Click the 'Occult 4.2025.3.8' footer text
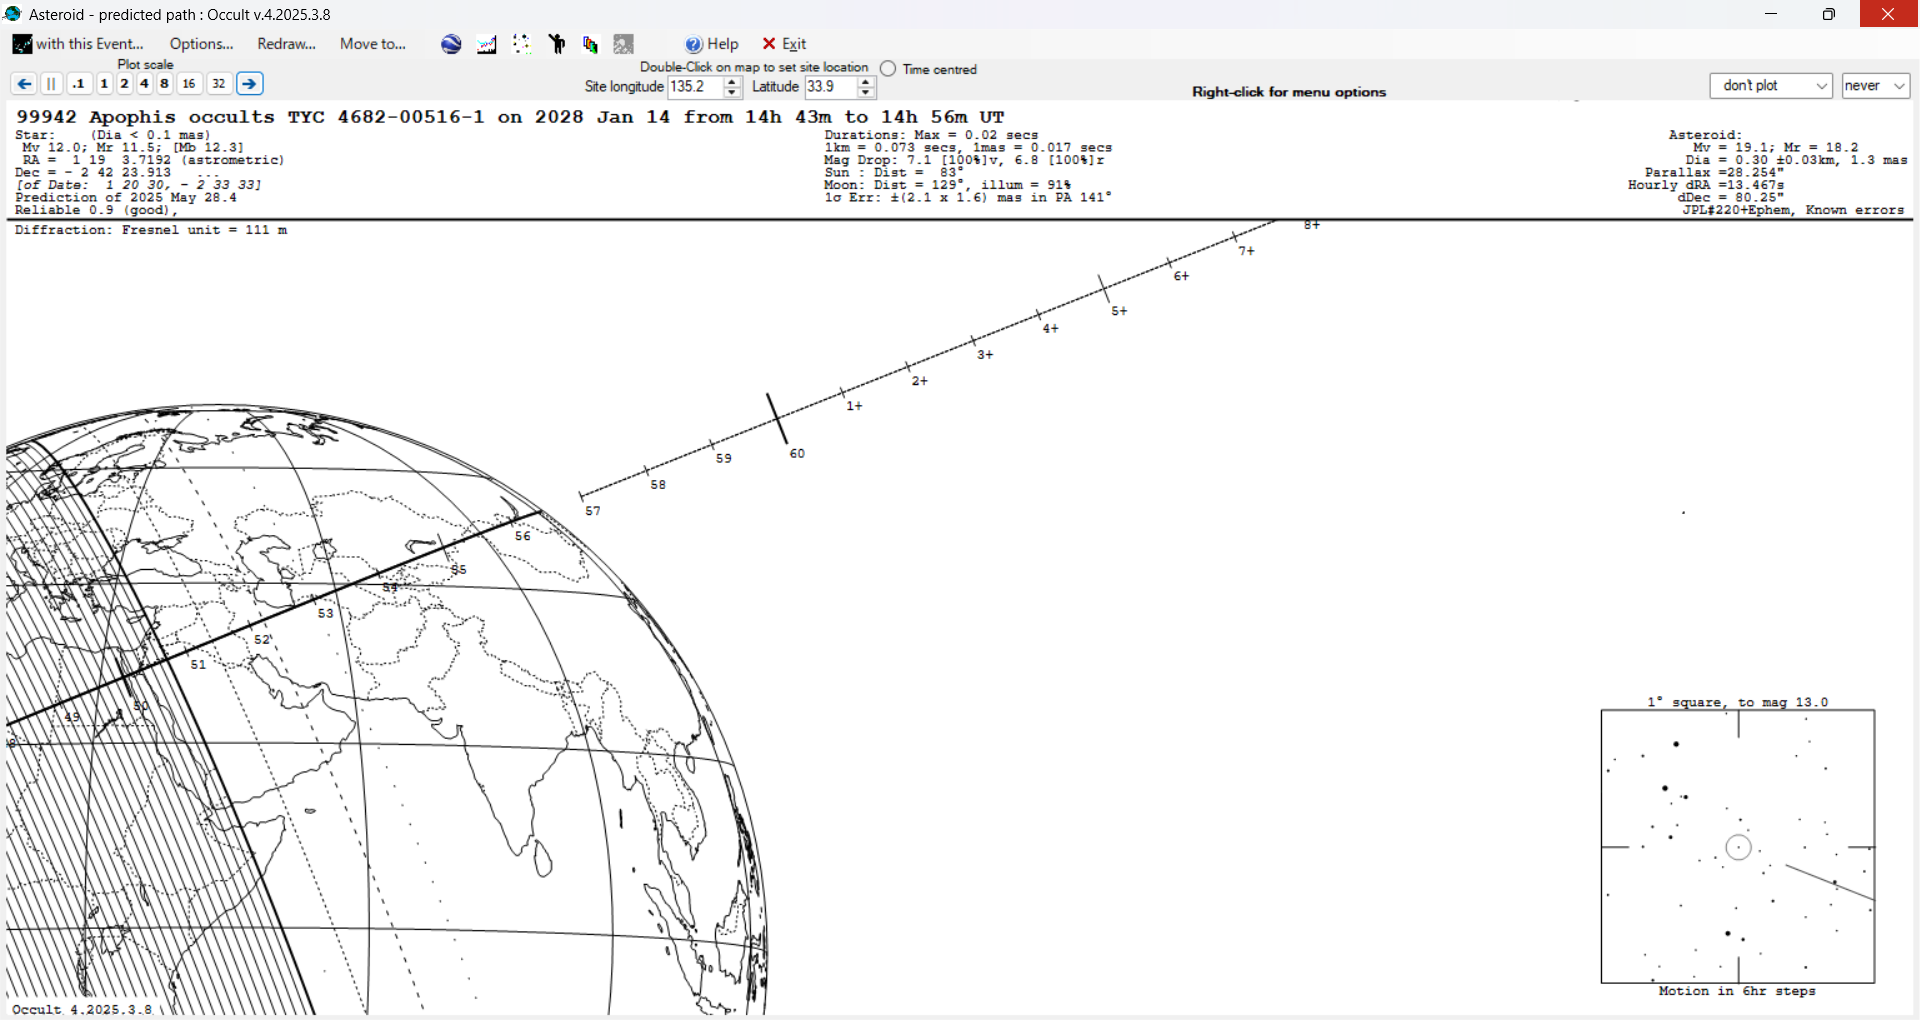 click(82, 1009)
